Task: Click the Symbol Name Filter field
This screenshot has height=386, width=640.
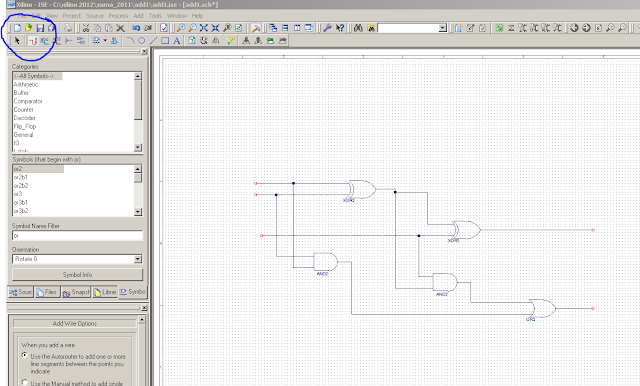Action: click(x=78, y=235)
